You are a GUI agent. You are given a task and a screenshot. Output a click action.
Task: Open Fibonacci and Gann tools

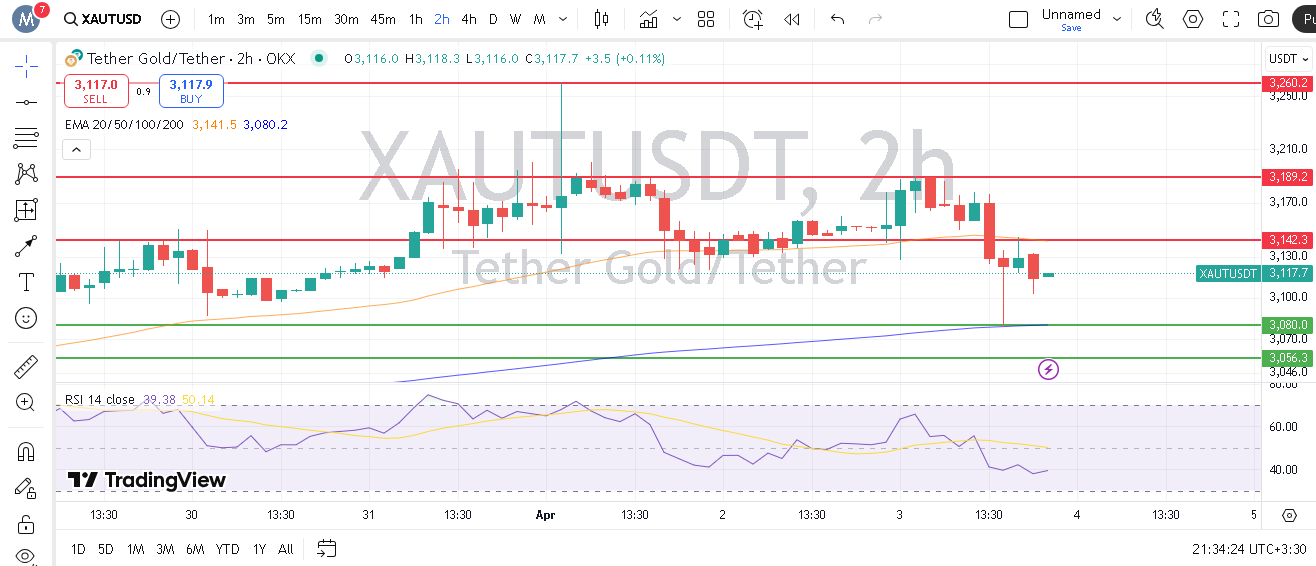[x=26, y=137]
